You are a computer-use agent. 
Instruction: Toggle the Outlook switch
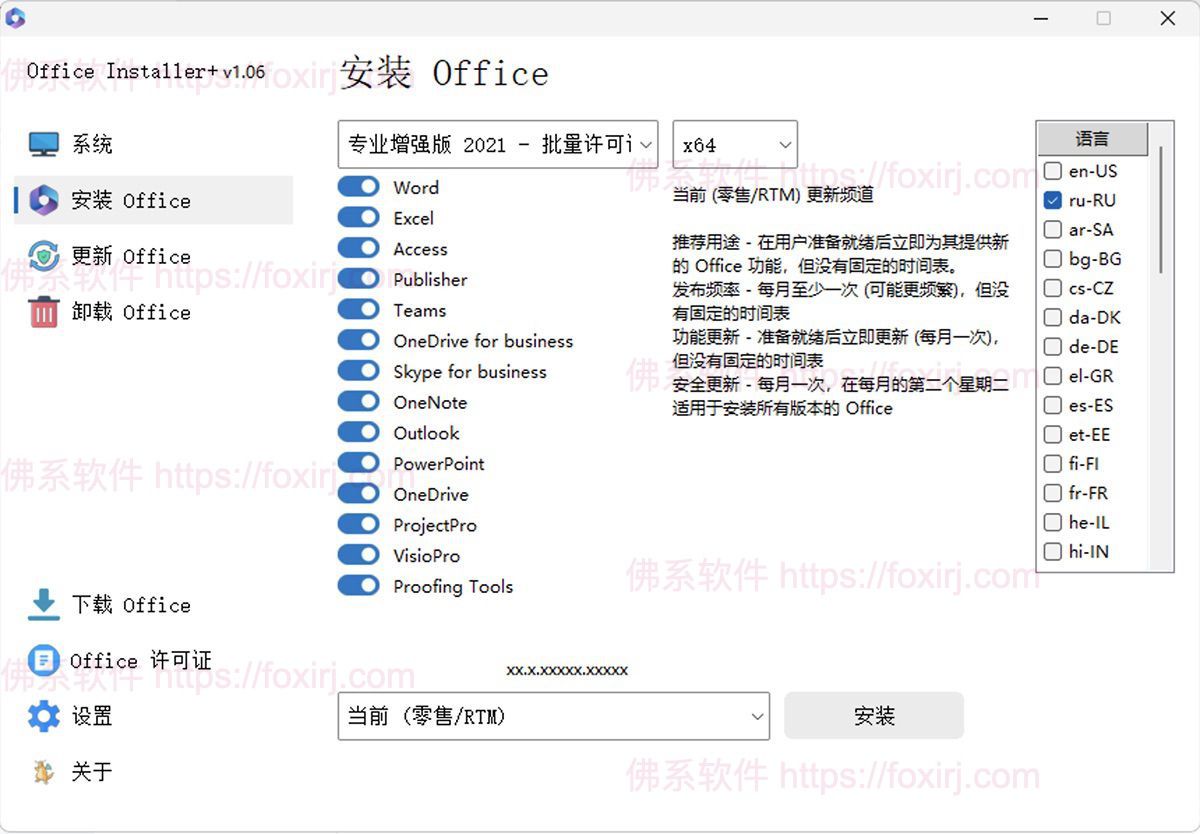tap(358, 432)
